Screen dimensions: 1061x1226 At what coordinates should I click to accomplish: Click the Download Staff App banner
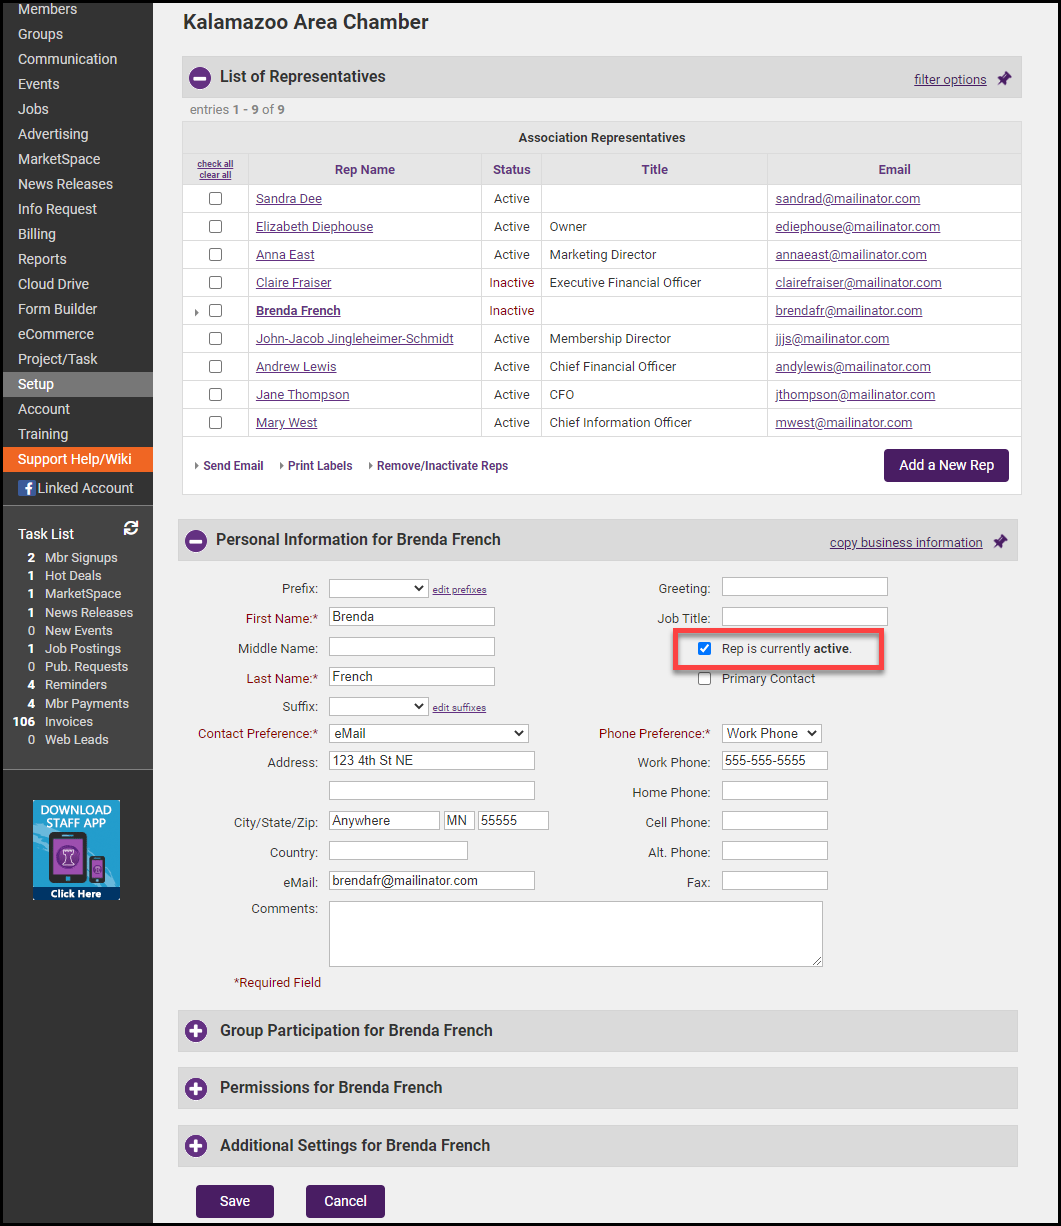(x=76, y=849)
